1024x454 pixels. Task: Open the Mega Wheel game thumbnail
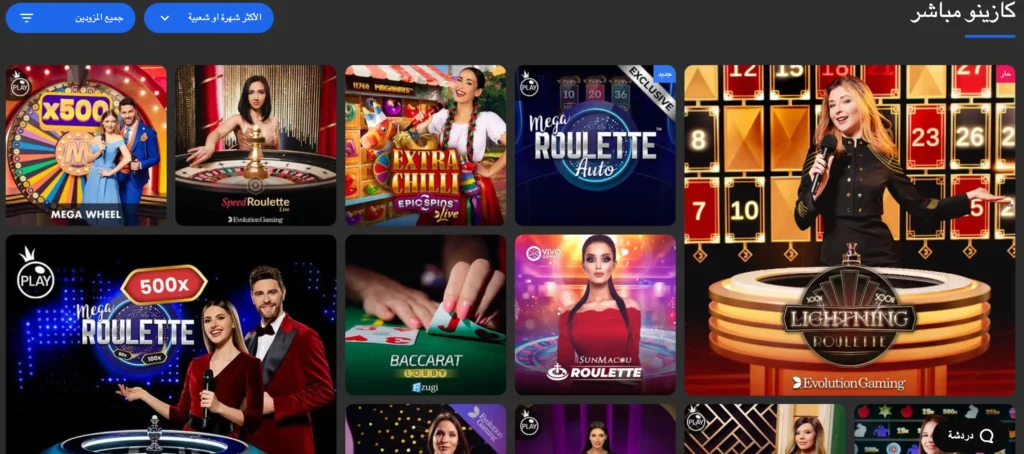coord(86,145)
